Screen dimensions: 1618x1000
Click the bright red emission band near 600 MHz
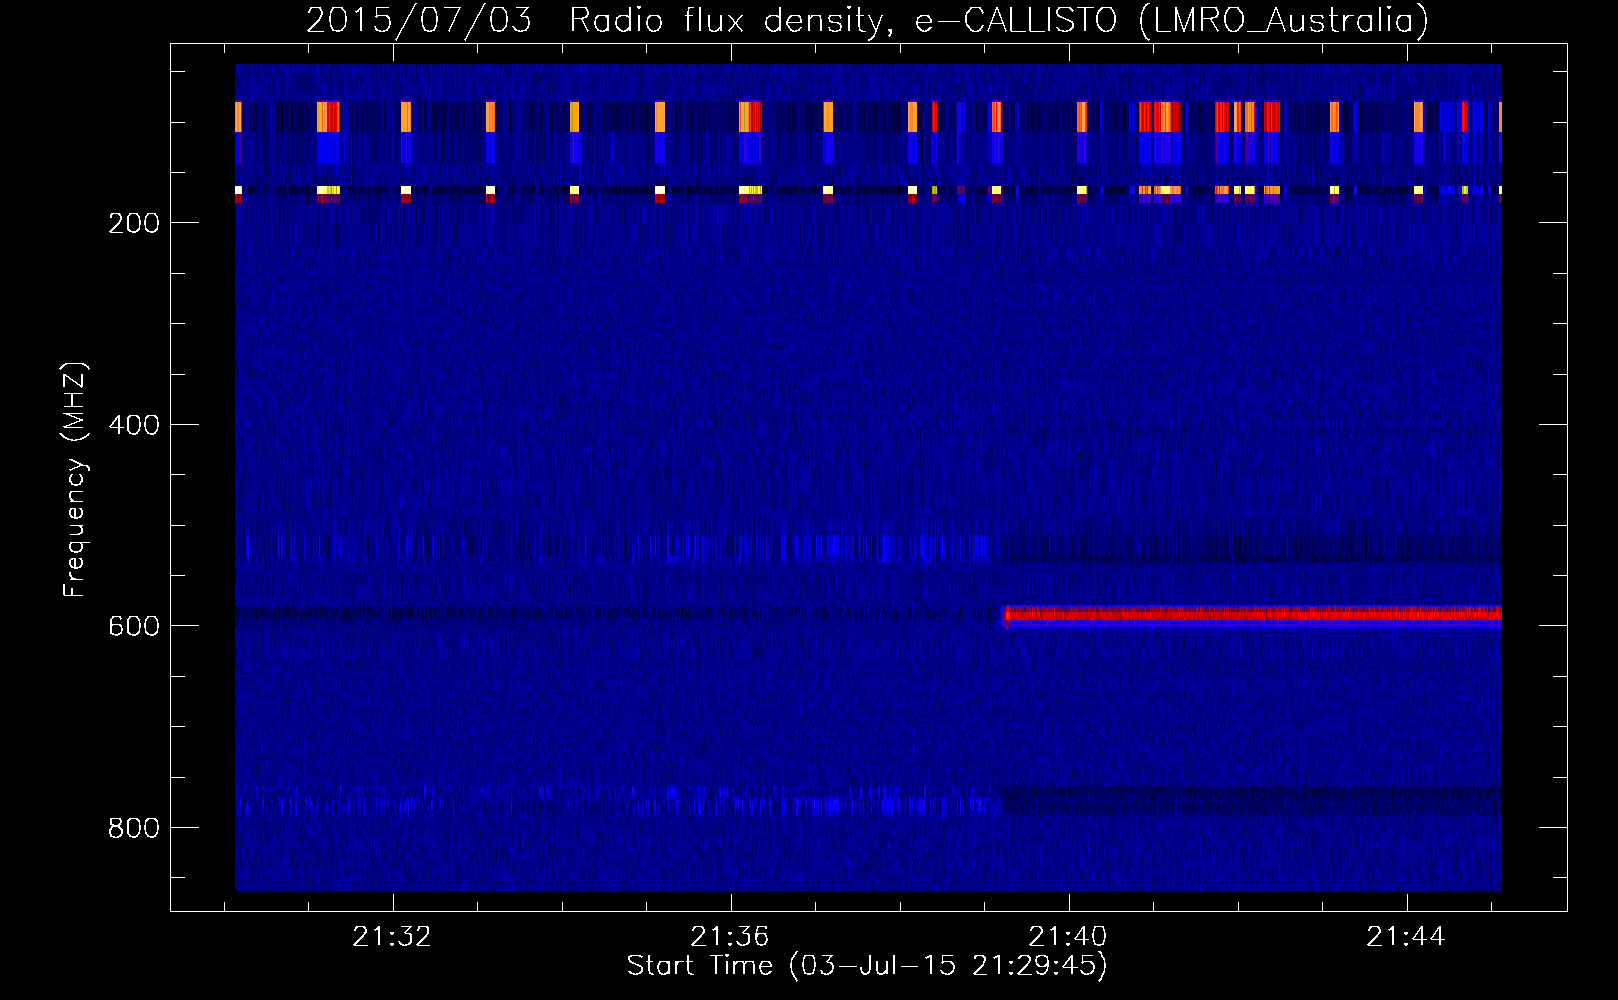coord(1252,615)
